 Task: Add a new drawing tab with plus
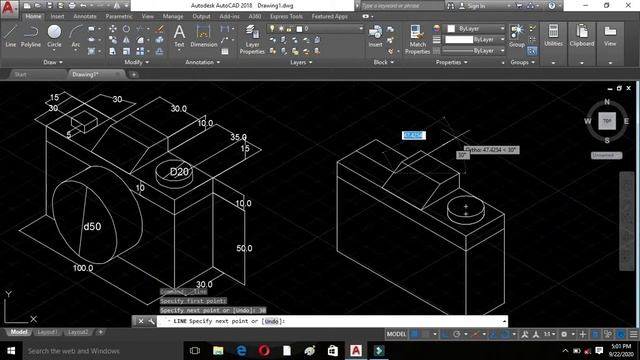click(133, 74)
